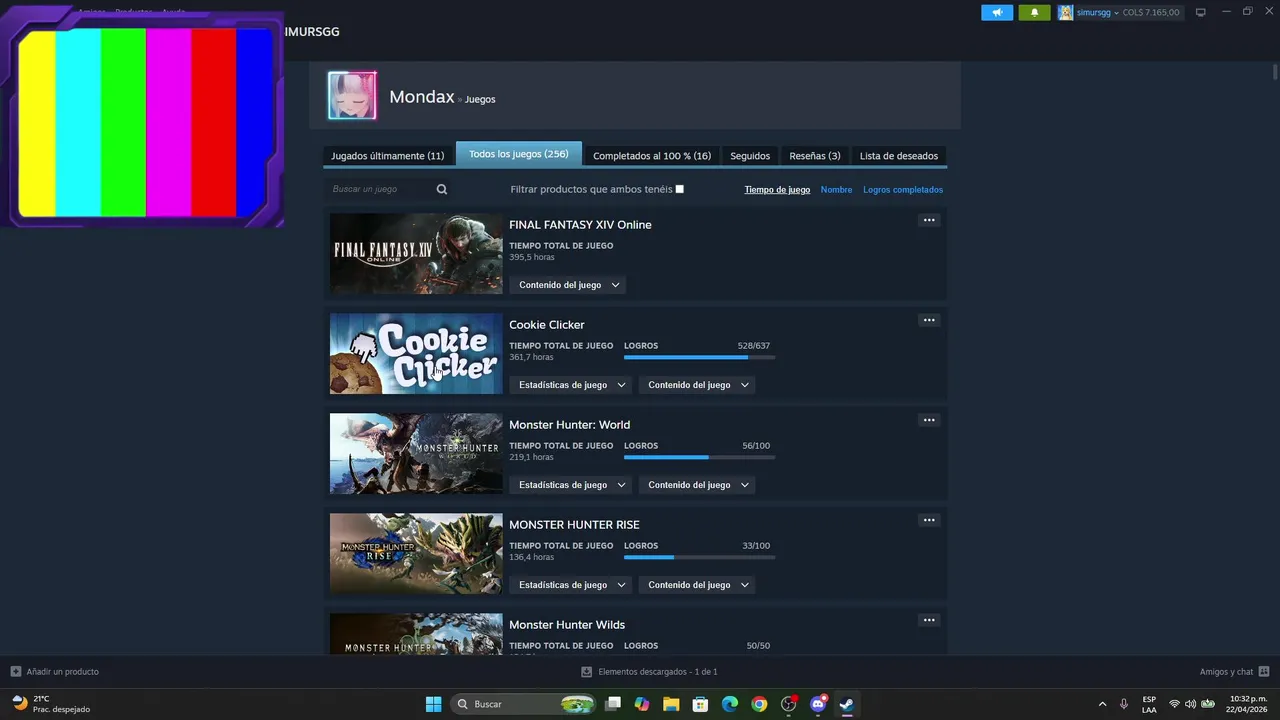This screenshot has width=1280, height=720.
Task: Open Task View on the taskbar
Action: (x=613, y=704)
